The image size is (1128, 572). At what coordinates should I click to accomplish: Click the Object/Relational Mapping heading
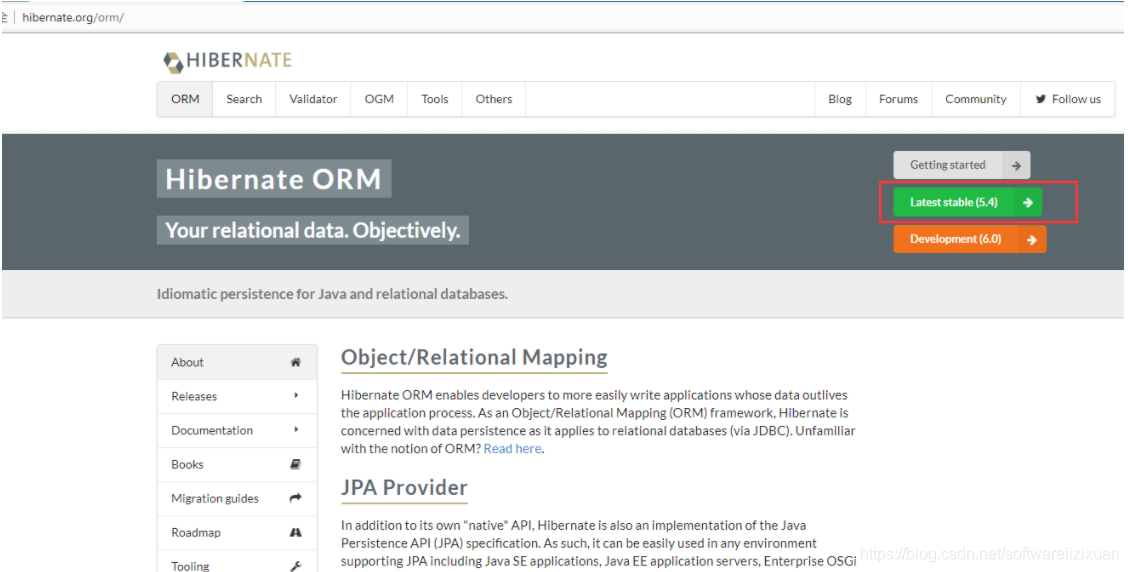[474, 358]
